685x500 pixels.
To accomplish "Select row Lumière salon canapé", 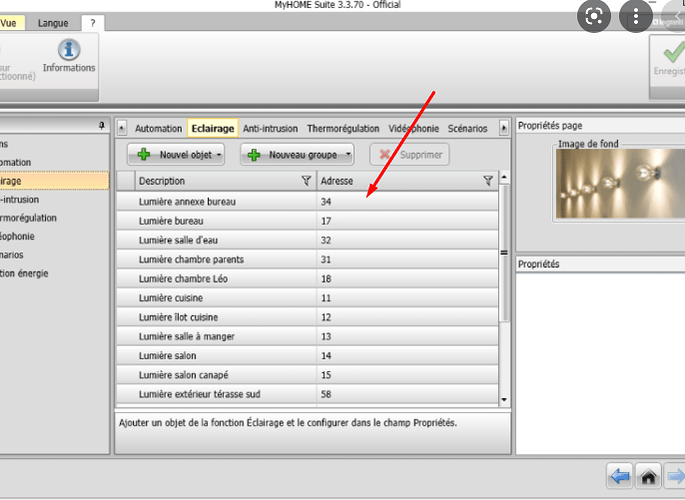I will (x=307, y=374).
